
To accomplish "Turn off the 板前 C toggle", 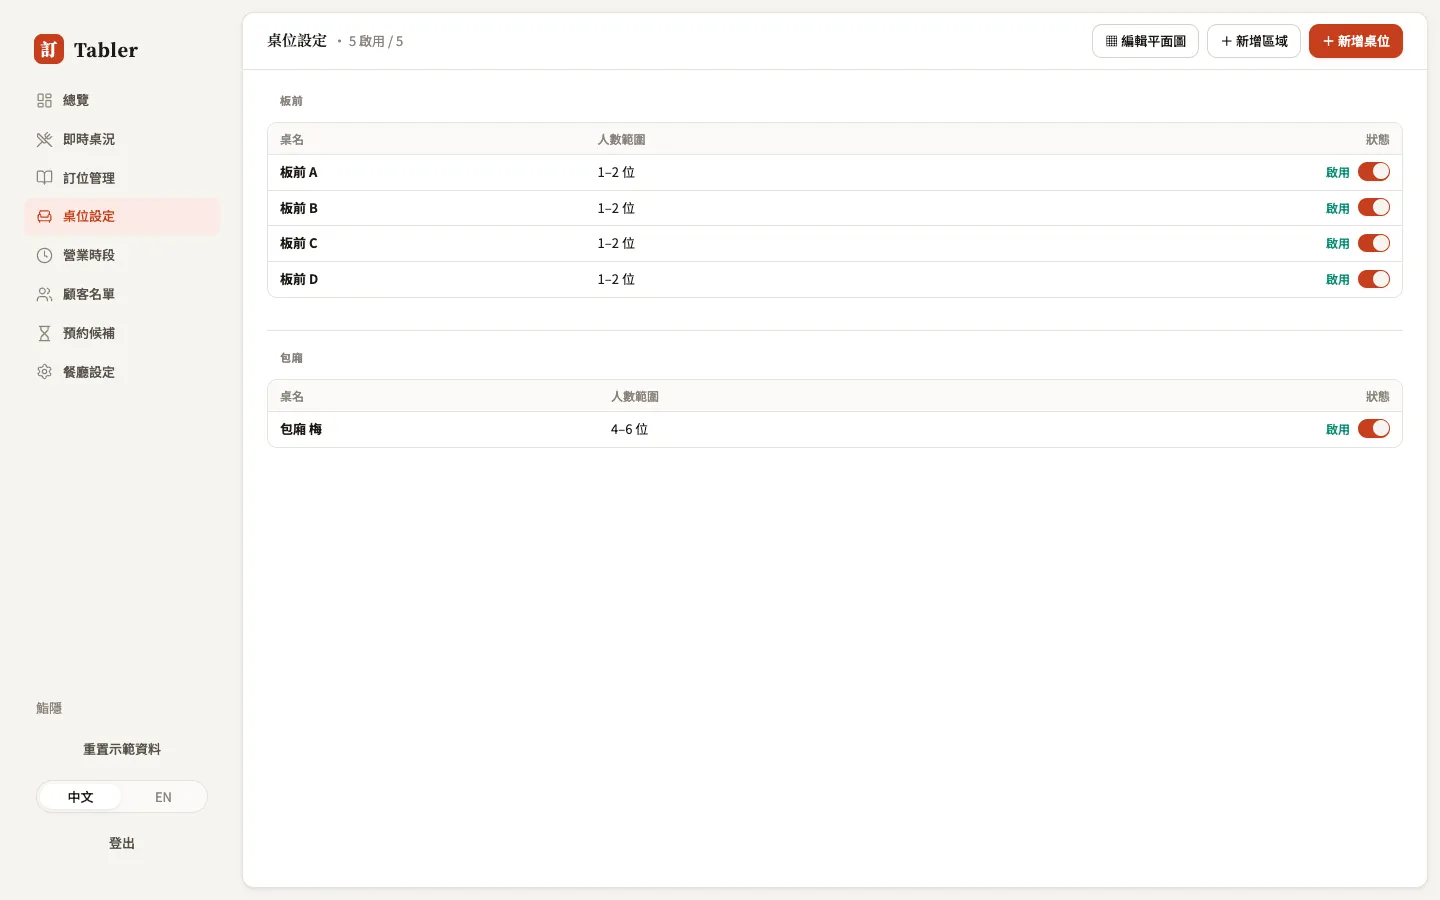I will tap(1374, 243).
